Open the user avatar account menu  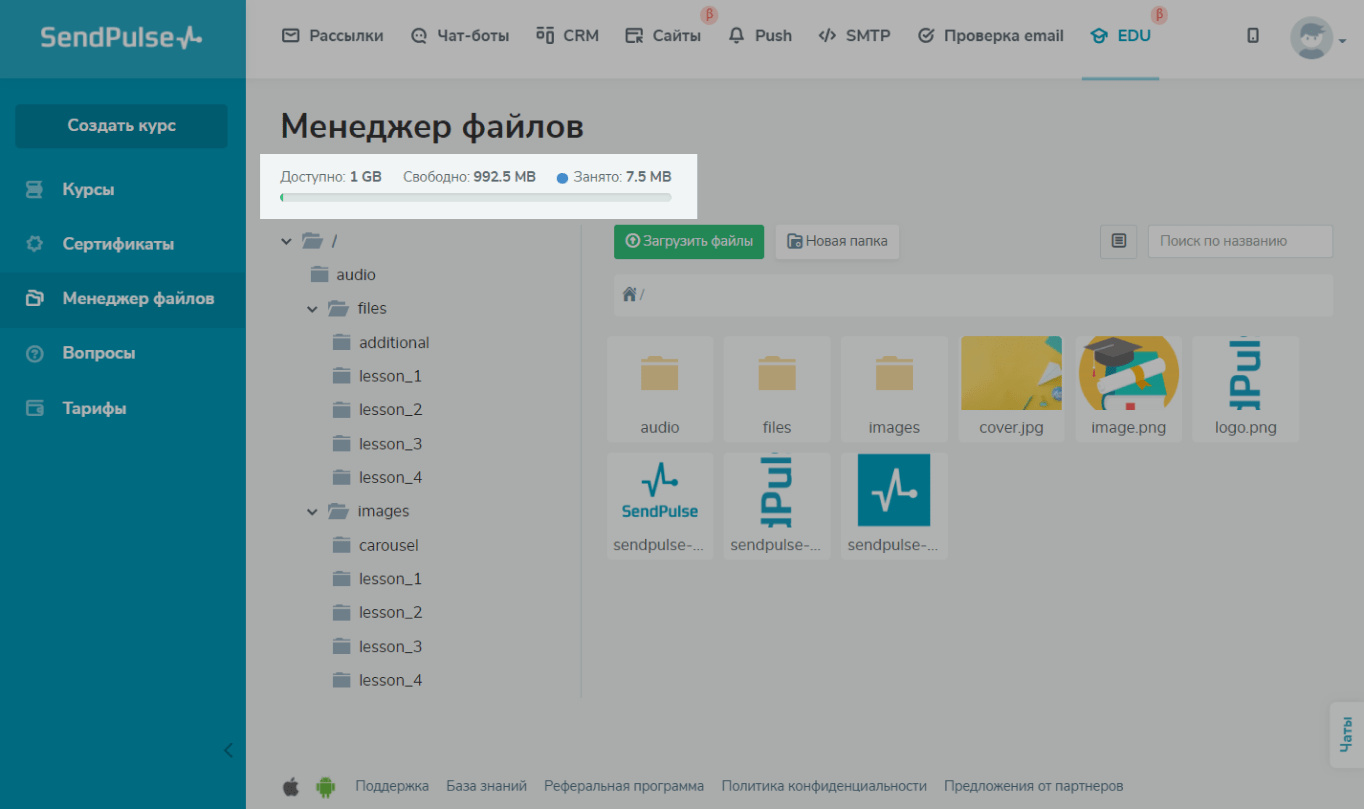tap(1318, 38)
